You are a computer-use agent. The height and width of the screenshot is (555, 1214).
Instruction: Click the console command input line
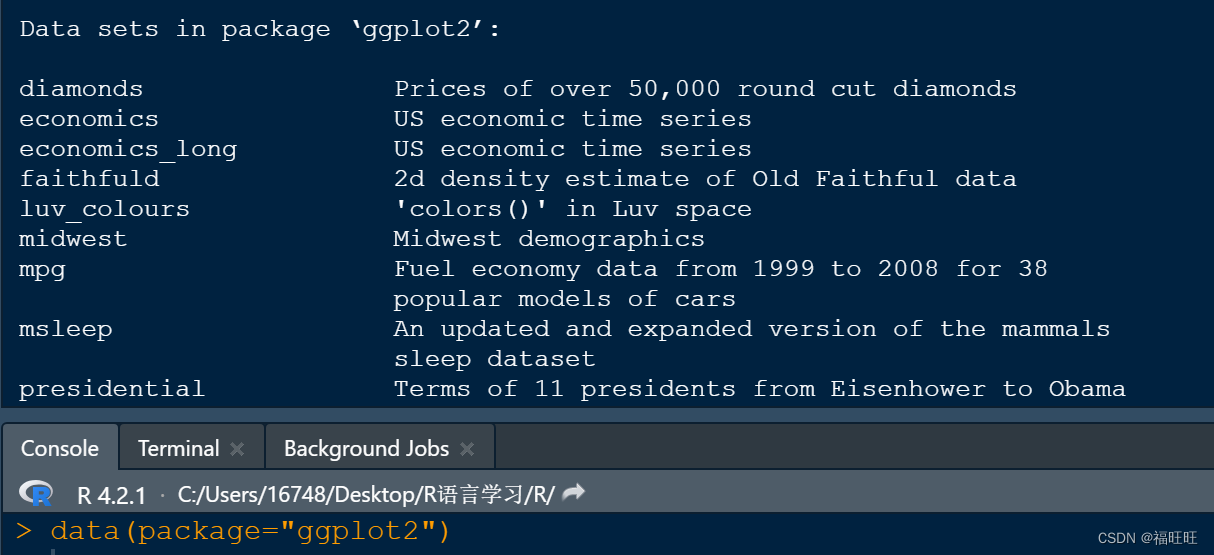pos(607,531)
